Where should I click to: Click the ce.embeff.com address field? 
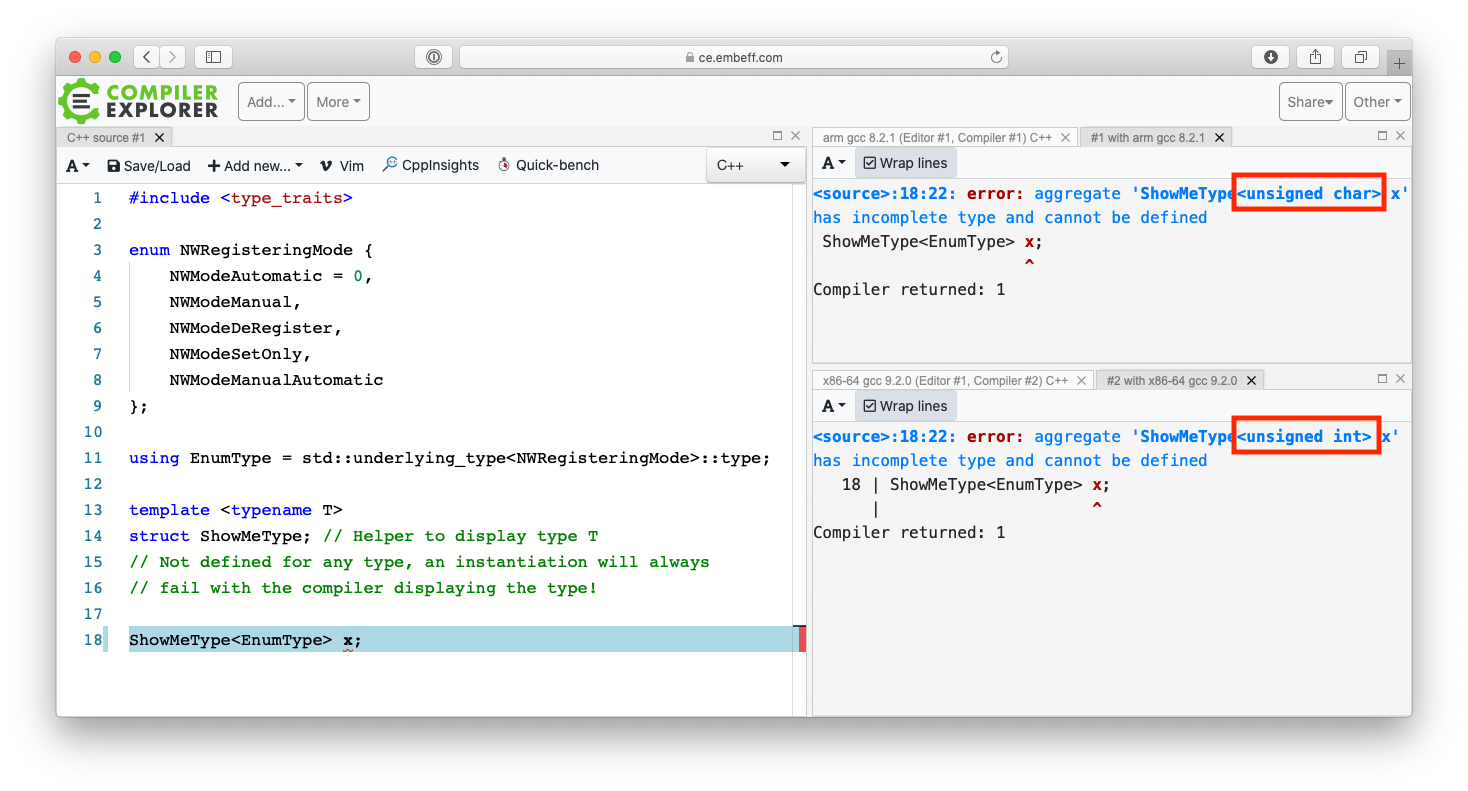pos(733,57)
